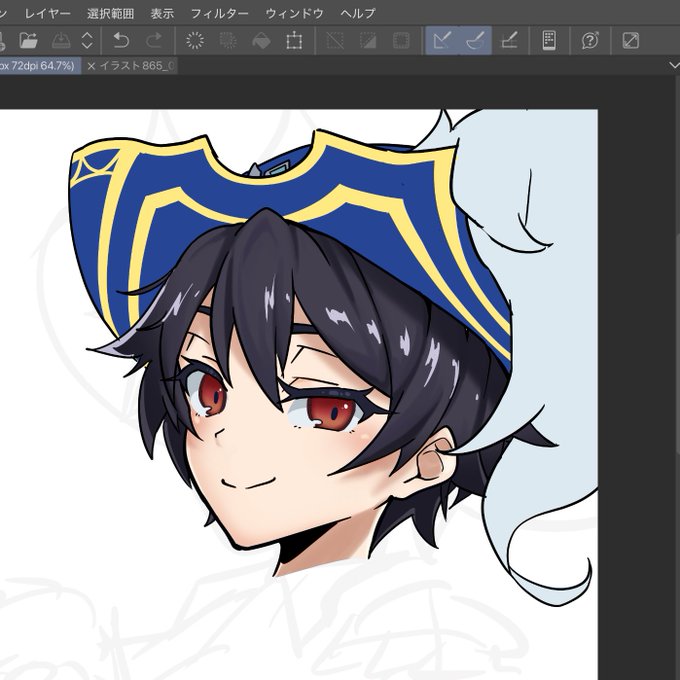Click the save to cloud tray icon

click(61, 41)
